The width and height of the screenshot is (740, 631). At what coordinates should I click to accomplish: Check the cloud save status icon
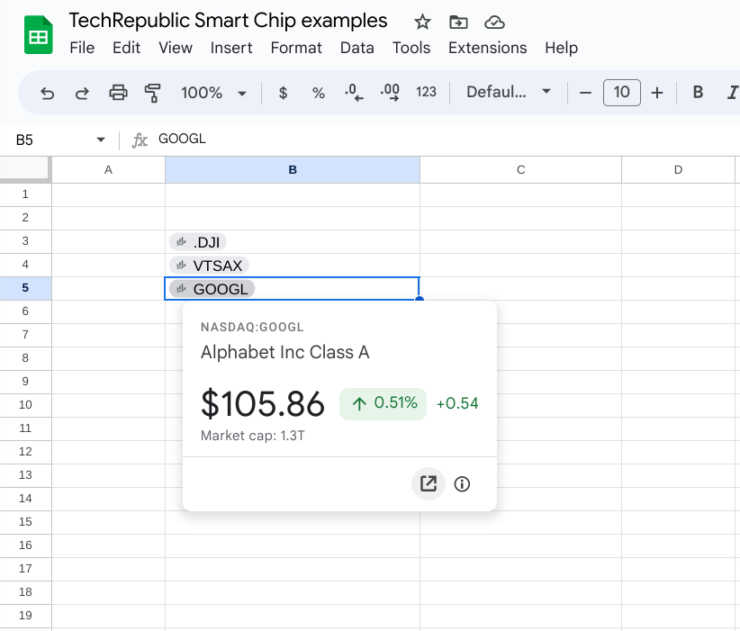tap(494, 22)
